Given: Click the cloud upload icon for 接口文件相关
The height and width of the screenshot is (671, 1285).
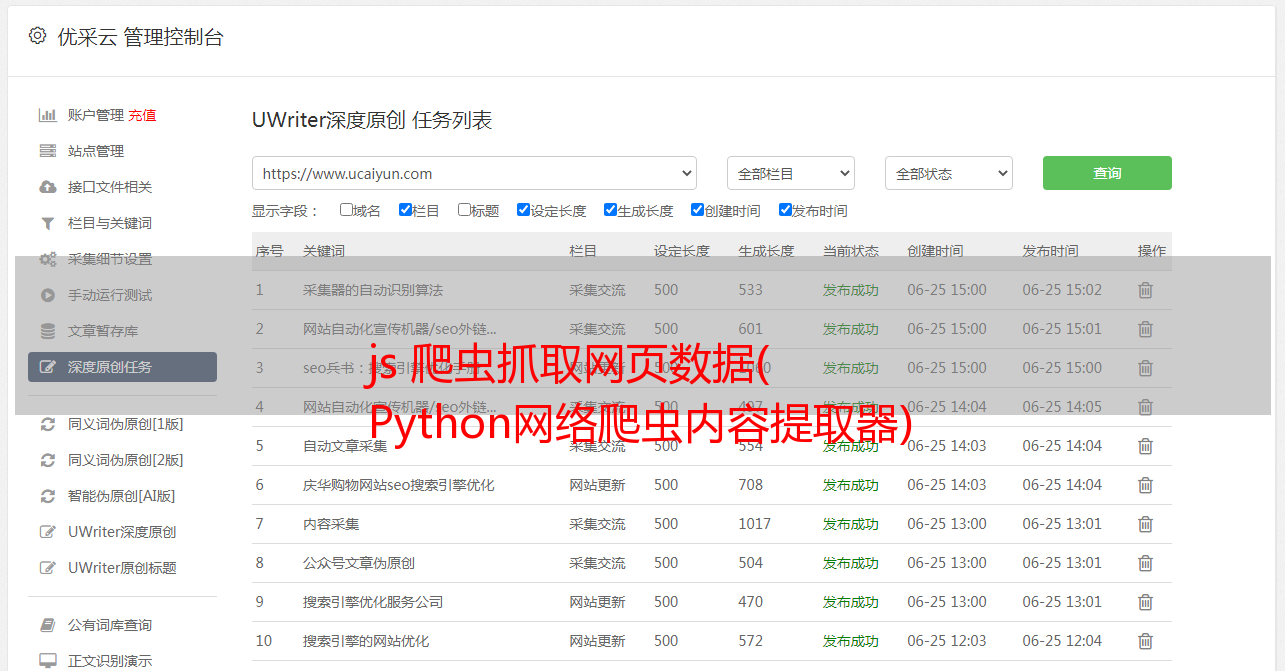Looking at the screenshot, I should [47, 187].
